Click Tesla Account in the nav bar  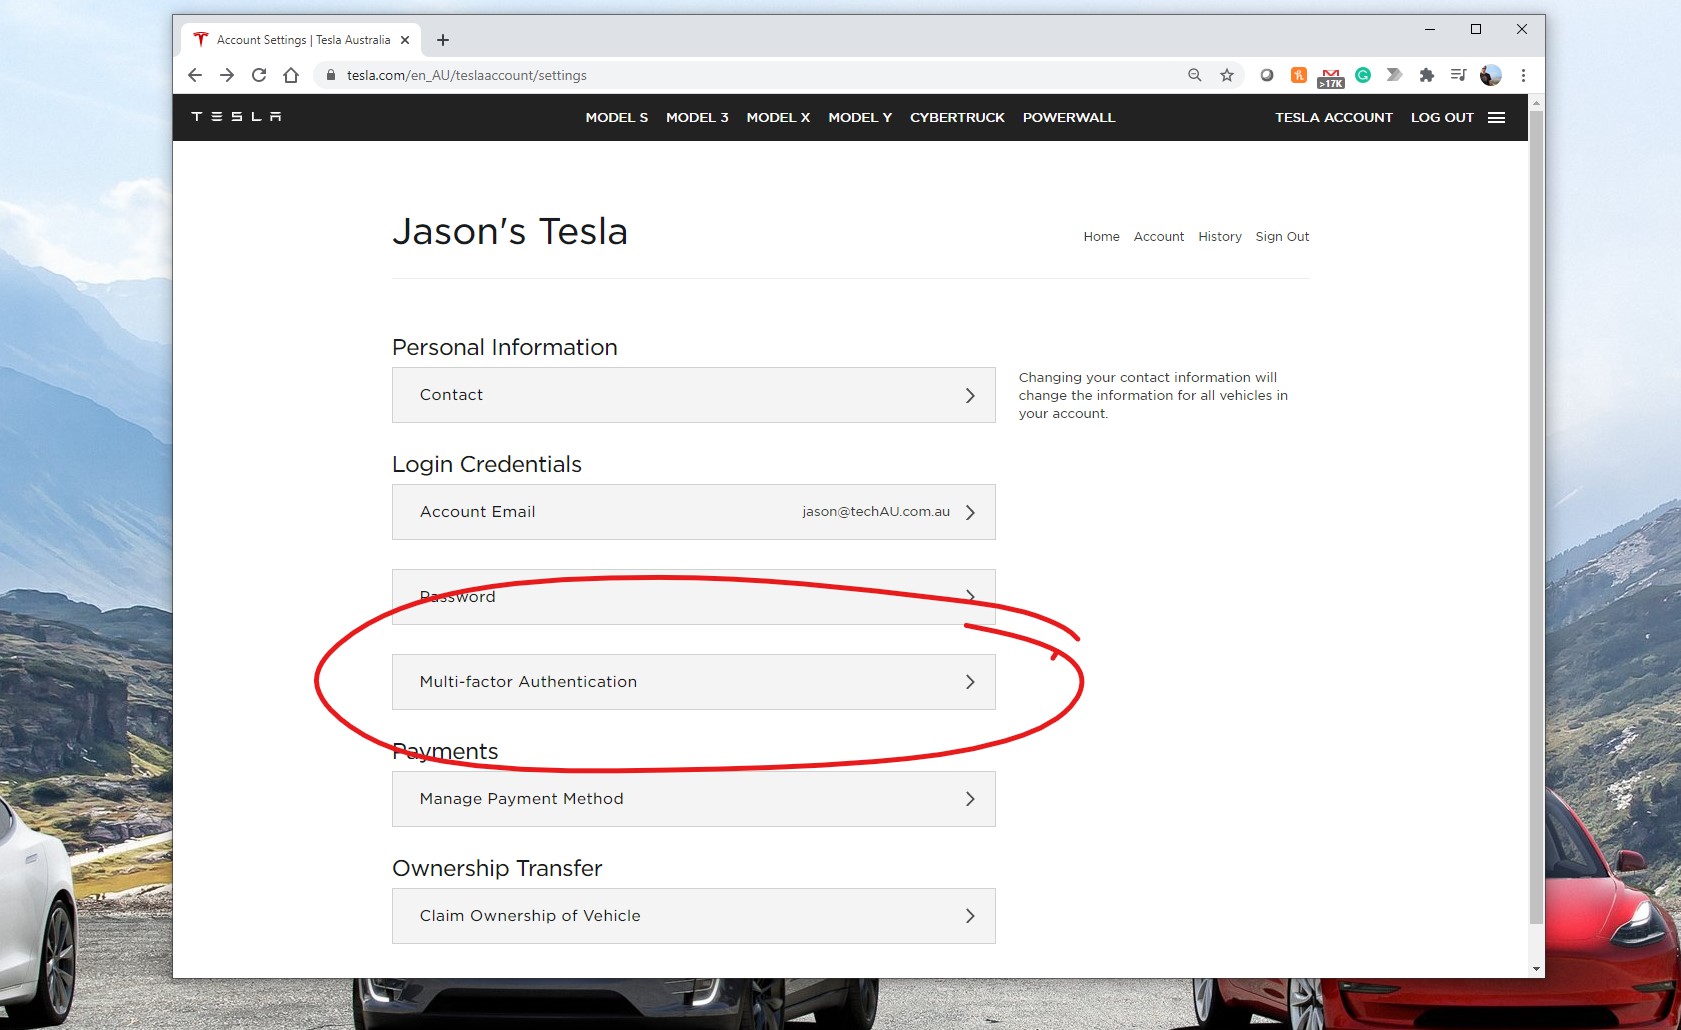(x=1334, y=117)
